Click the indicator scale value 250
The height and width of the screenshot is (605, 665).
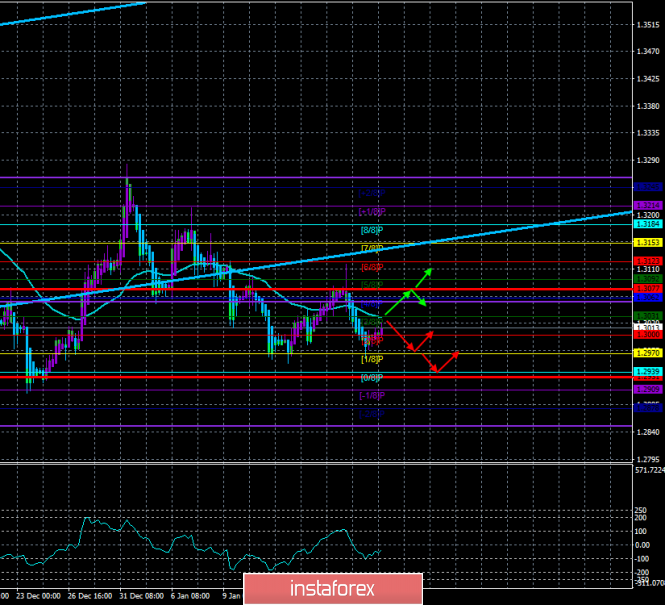[641, 510]
